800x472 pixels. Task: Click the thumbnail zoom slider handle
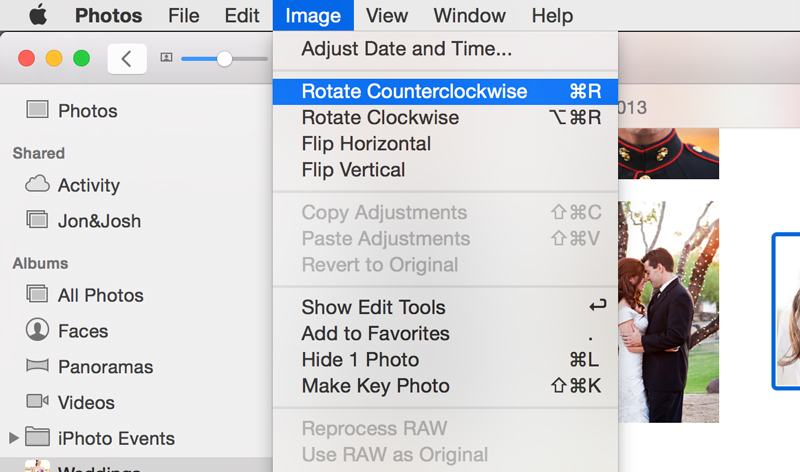coord(224,59)
